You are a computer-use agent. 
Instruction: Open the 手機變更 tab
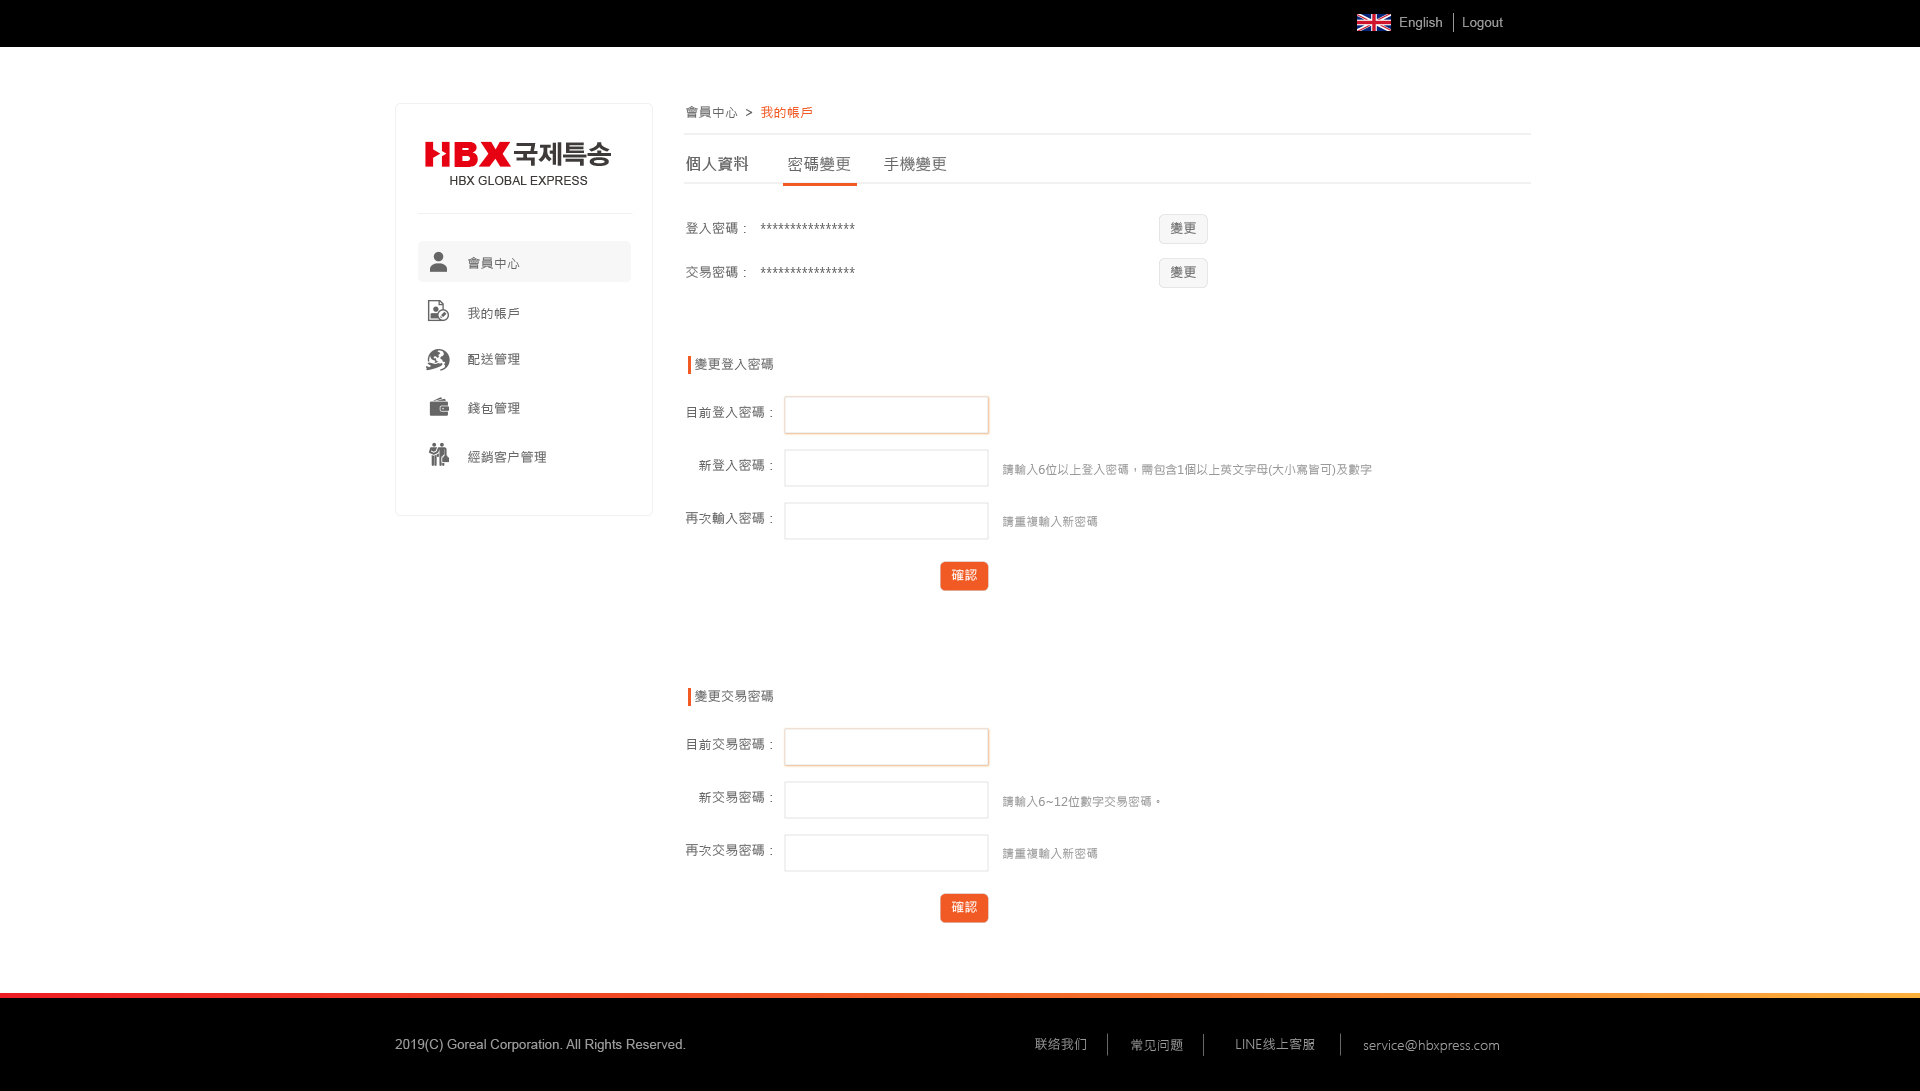[915, 164]
